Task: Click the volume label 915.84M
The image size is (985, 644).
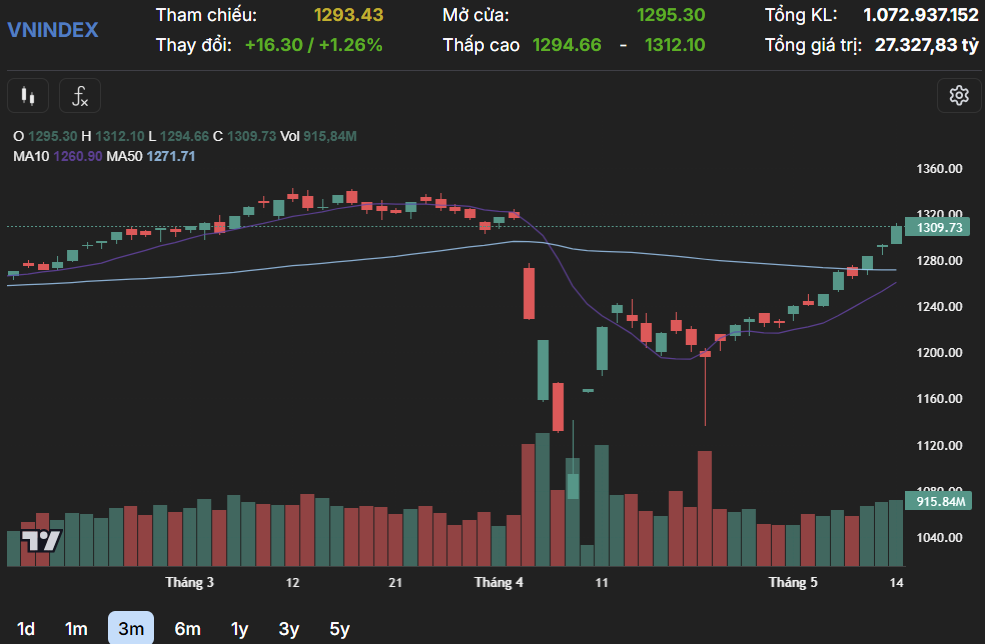Action: point(938,501)
